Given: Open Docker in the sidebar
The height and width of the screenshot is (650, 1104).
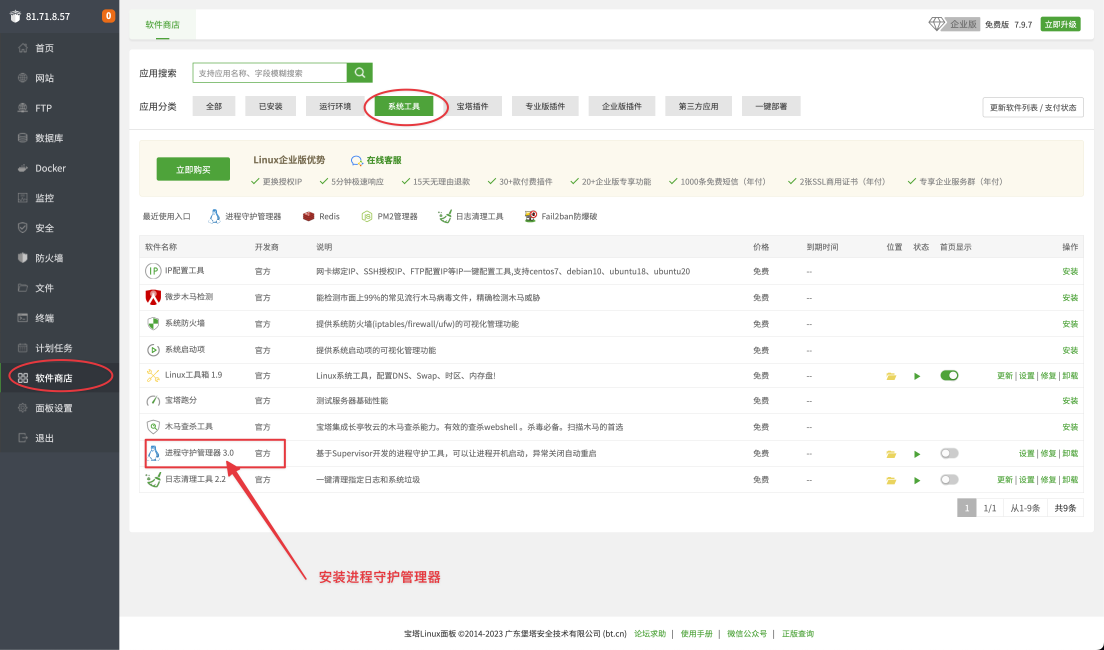Looking at the screenshot, I should (50, 168).
